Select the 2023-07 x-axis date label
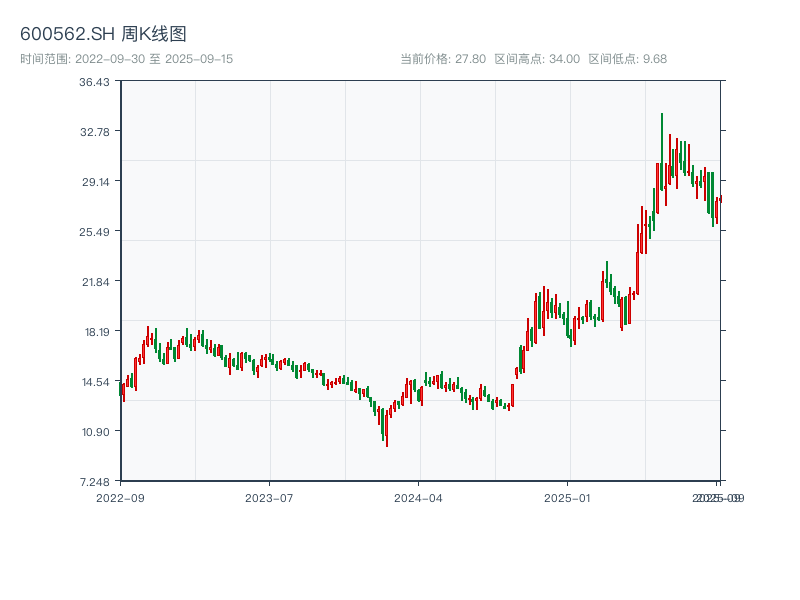 tap(270, 497)
